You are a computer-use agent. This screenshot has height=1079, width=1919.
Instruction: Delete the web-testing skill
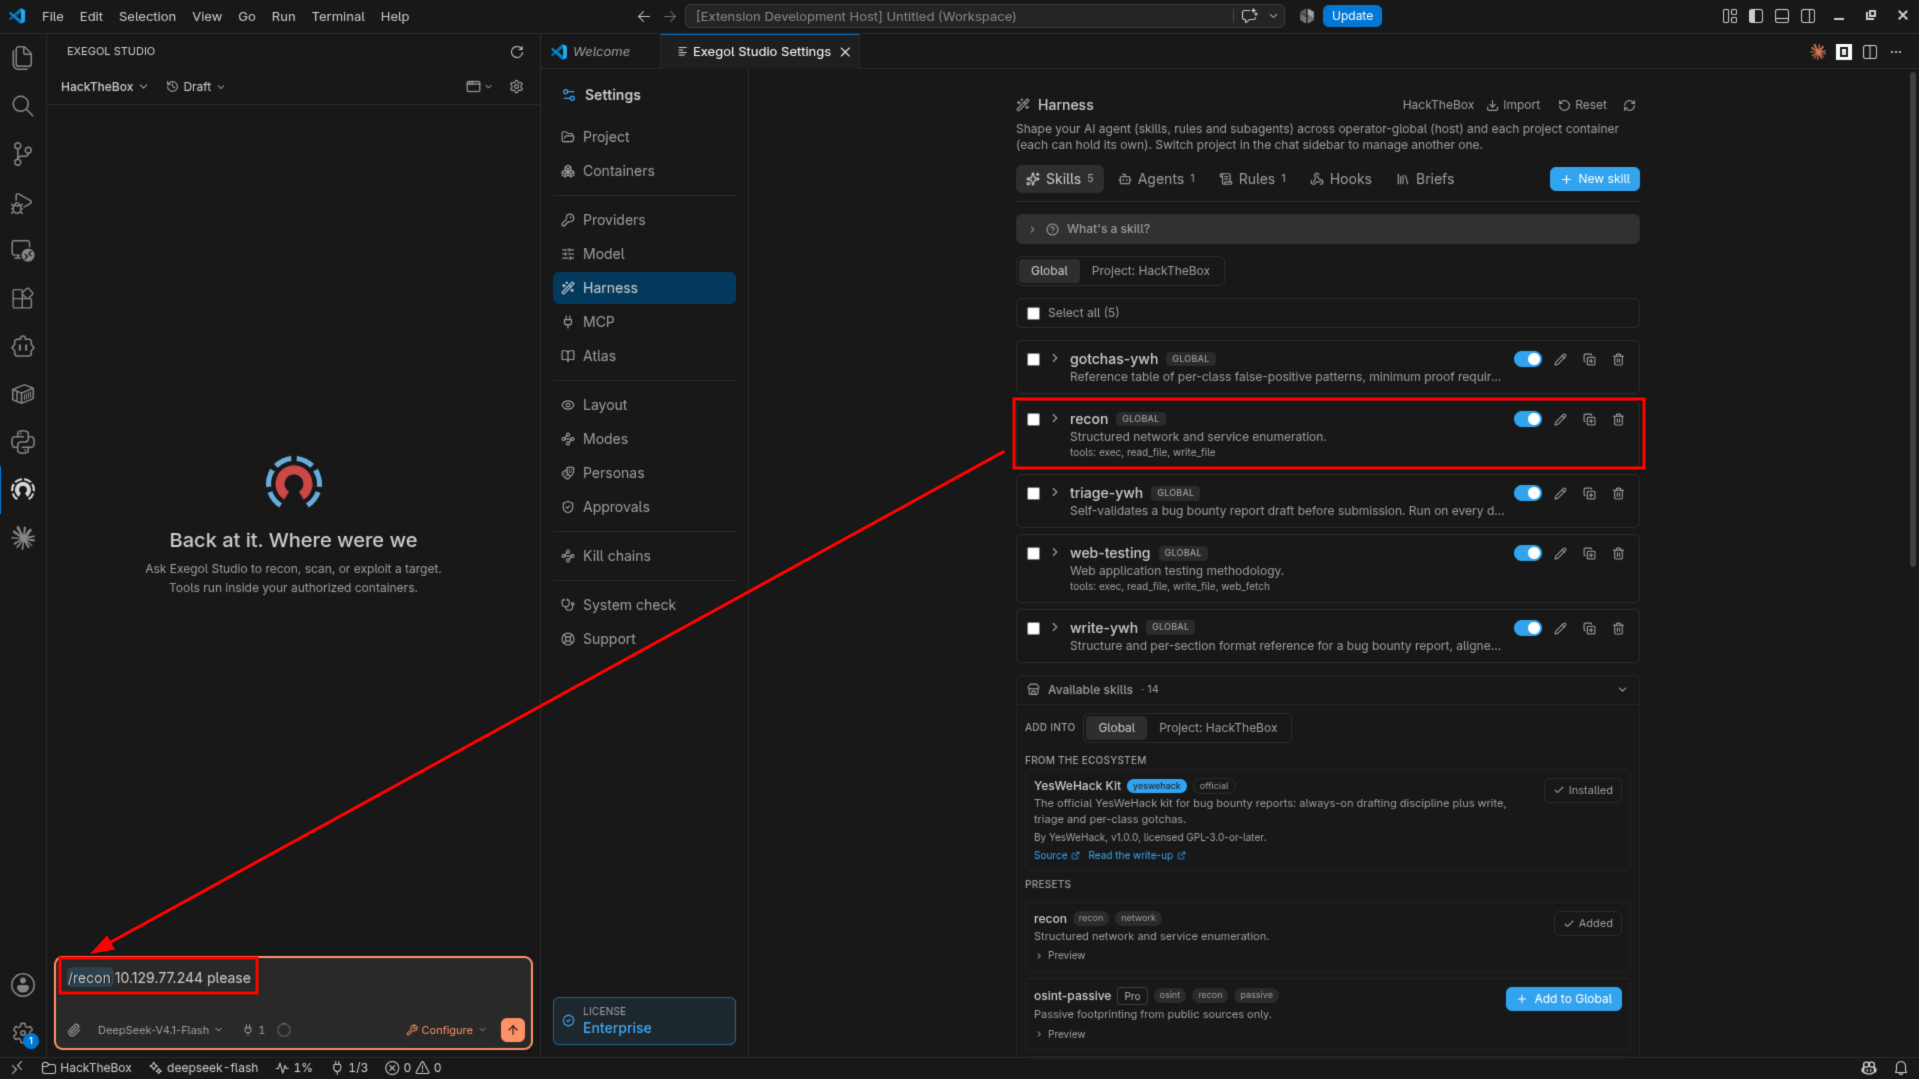(1618, 554)
